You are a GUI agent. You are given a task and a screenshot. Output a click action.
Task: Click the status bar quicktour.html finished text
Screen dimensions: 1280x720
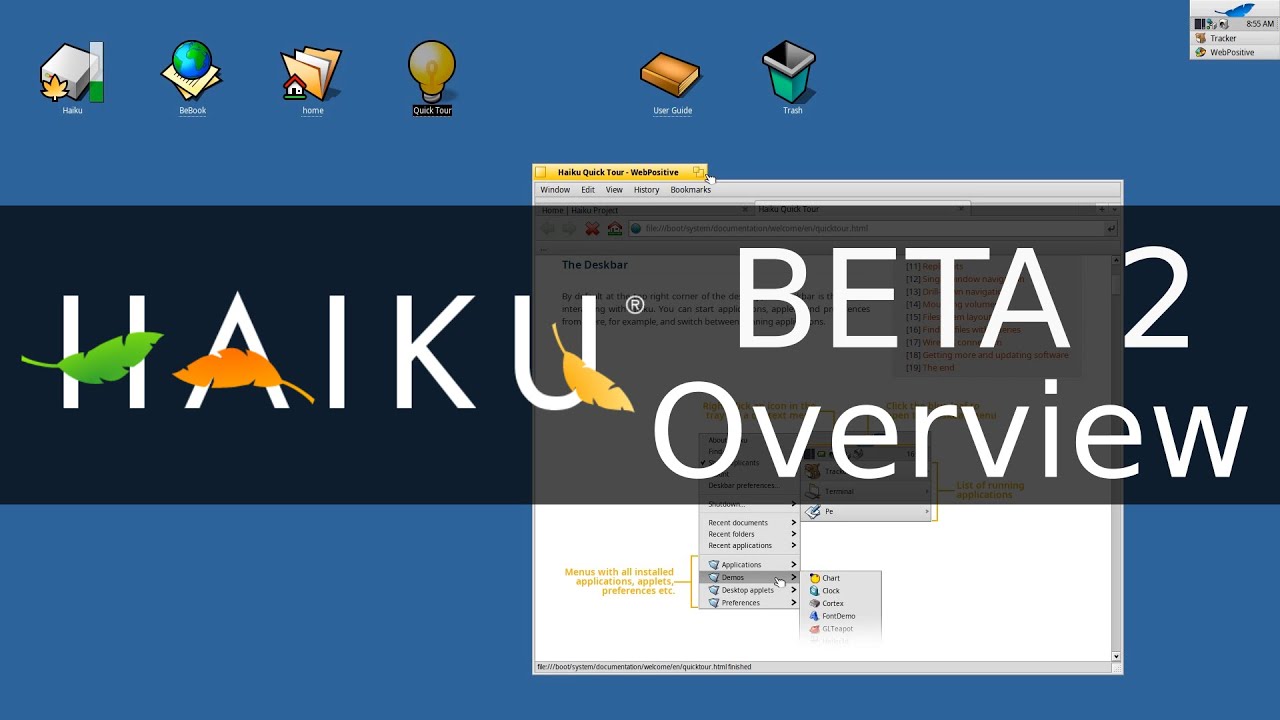(644, 667)
